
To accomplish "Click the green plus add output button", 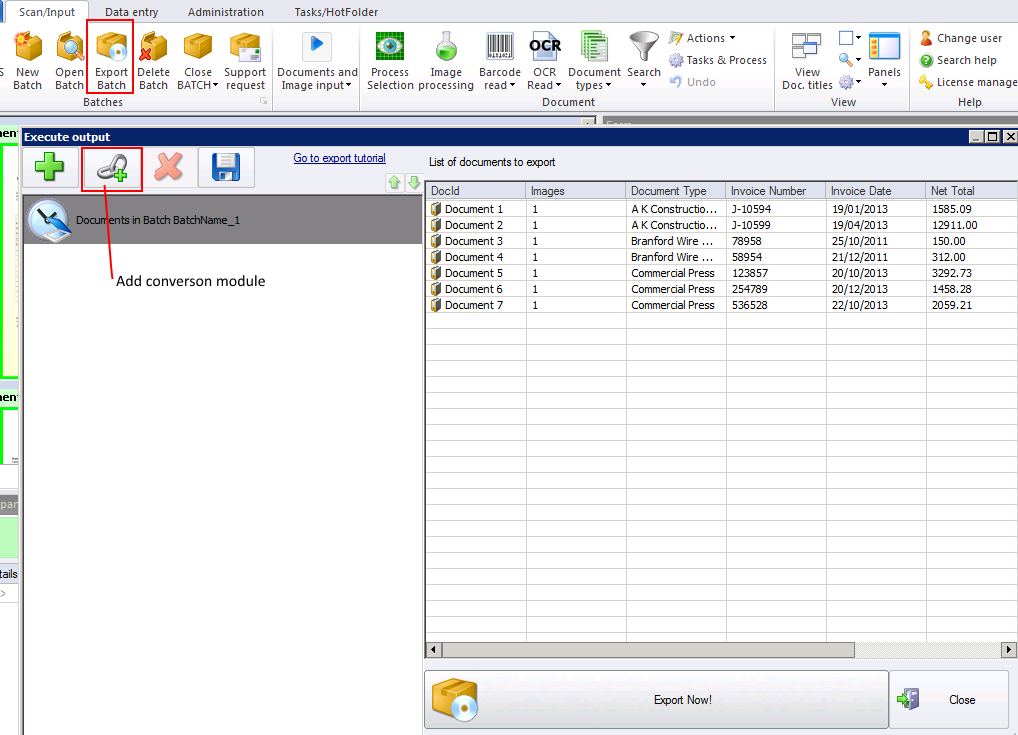I will click(50, 168).
